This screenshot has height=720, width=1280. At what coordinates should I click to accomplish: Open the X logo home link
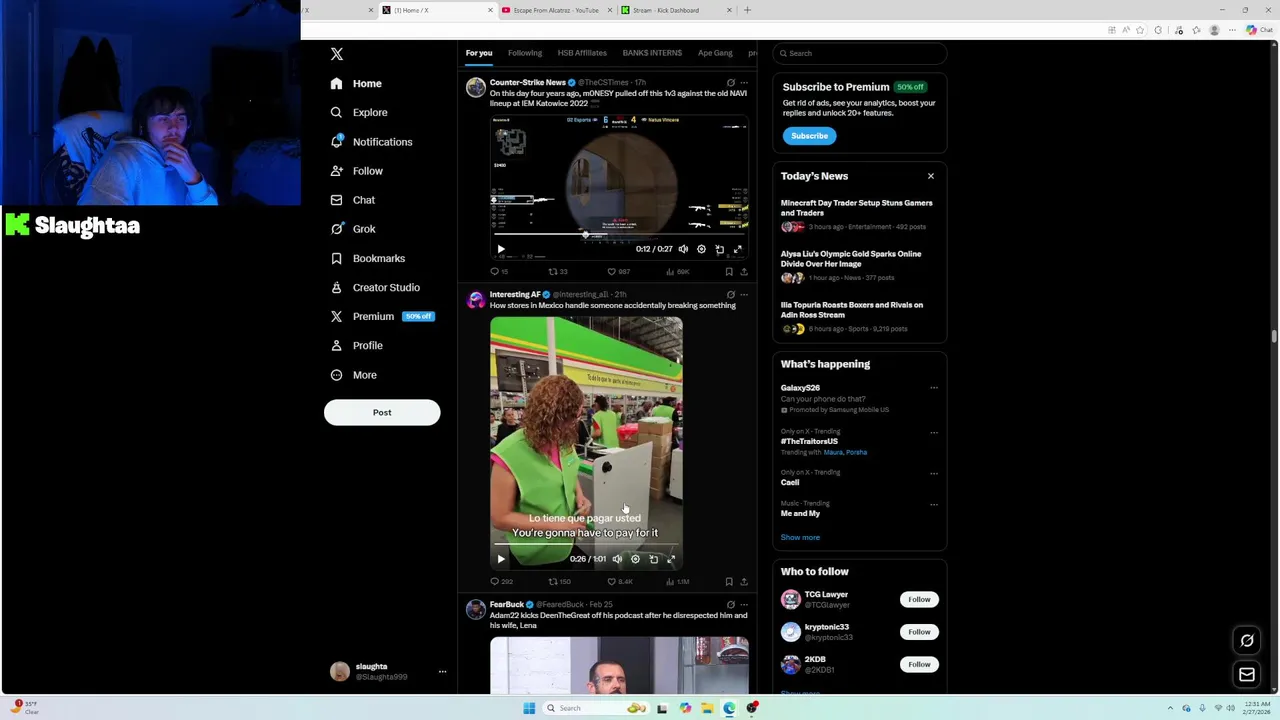(337, 54)
